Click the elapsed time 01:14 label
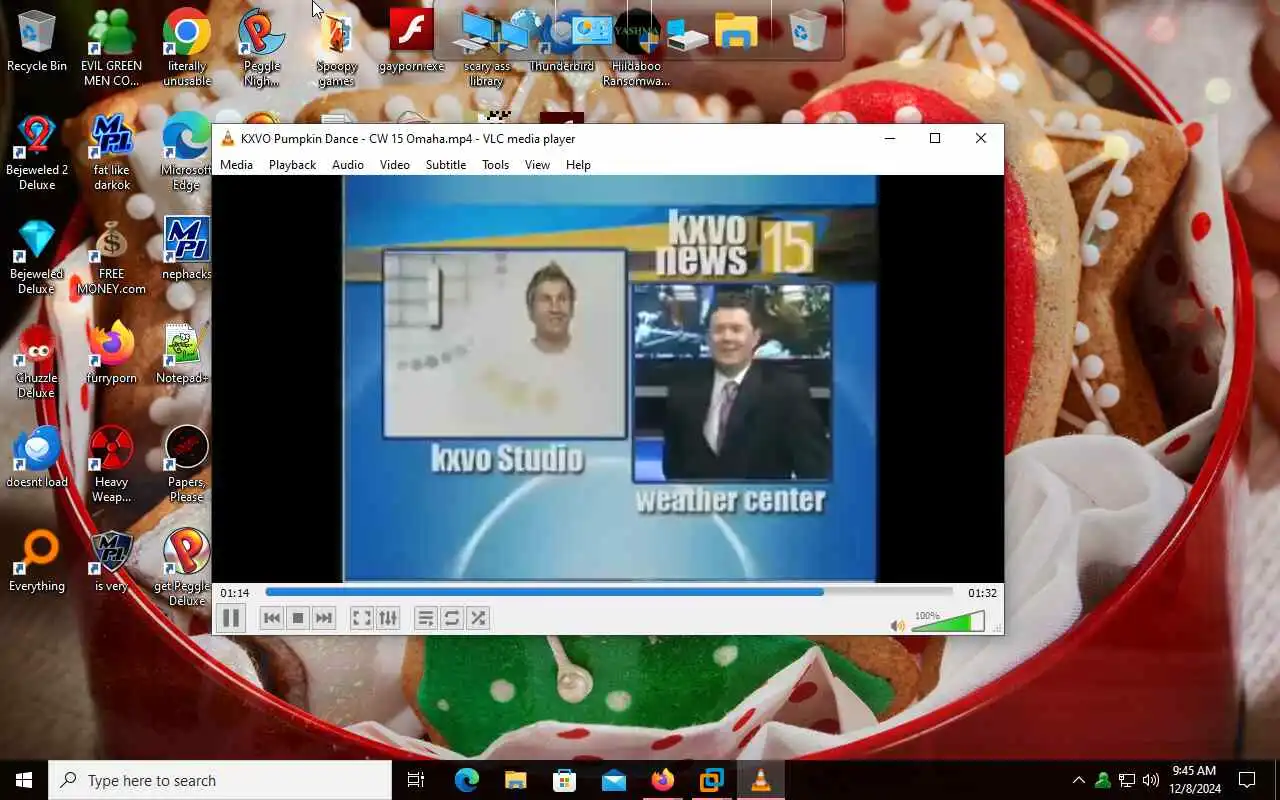The height and width of the screenshot is (800, 1280). coord(235,593)
